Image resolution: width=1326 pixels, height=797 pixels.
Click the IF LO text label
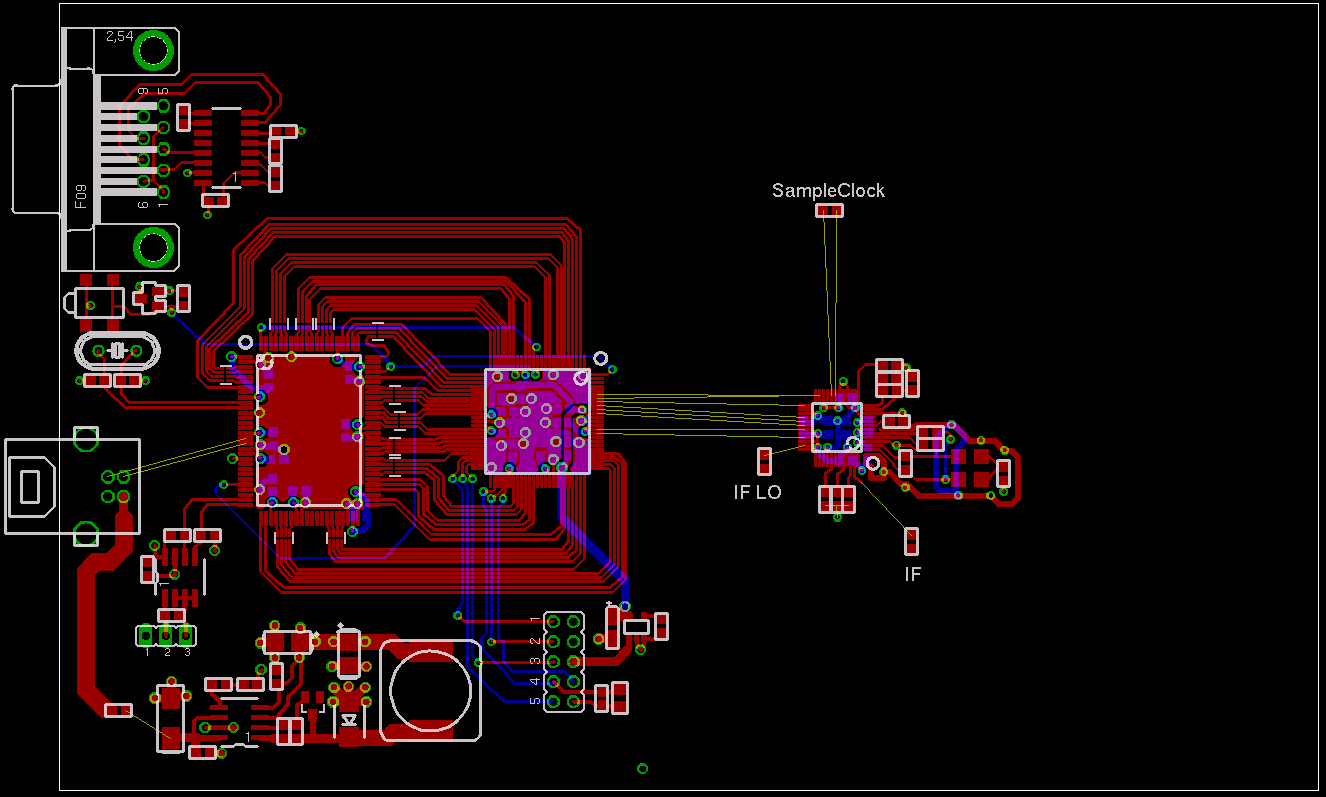757,492
